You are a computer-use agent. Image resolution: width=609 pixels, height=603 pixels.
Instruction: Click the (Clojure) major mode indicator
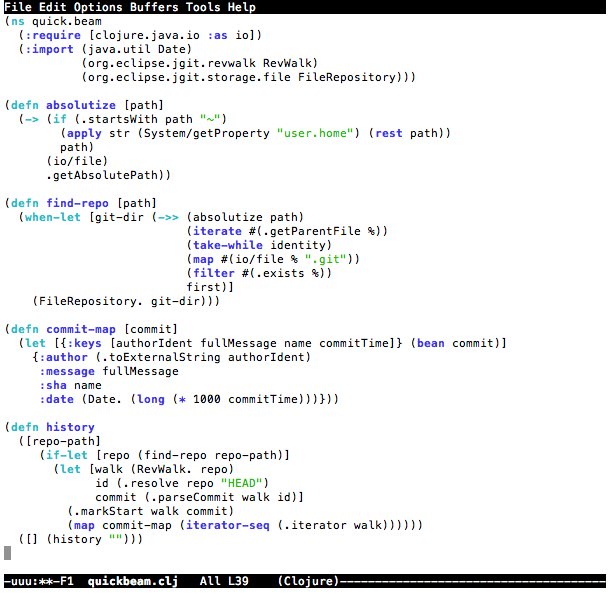(x=308, y=581)
